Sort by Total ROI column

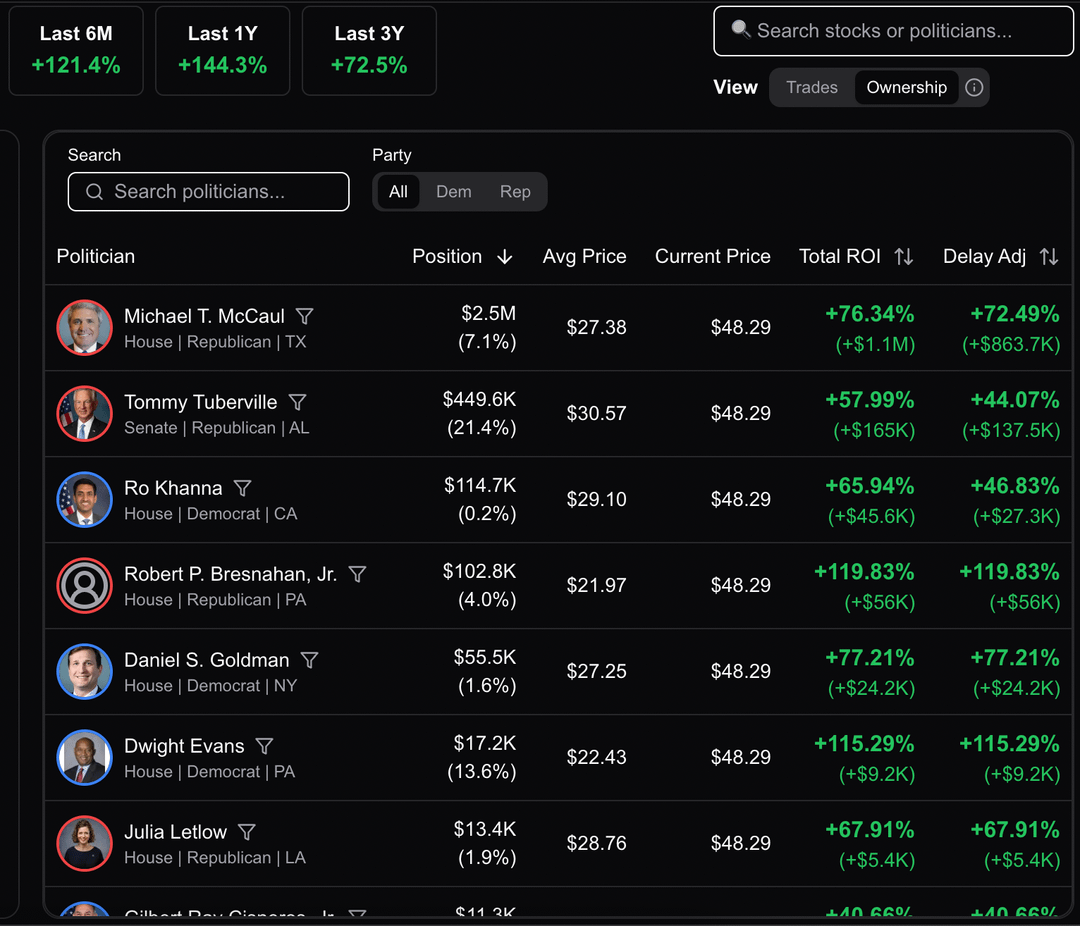[903, 257]
